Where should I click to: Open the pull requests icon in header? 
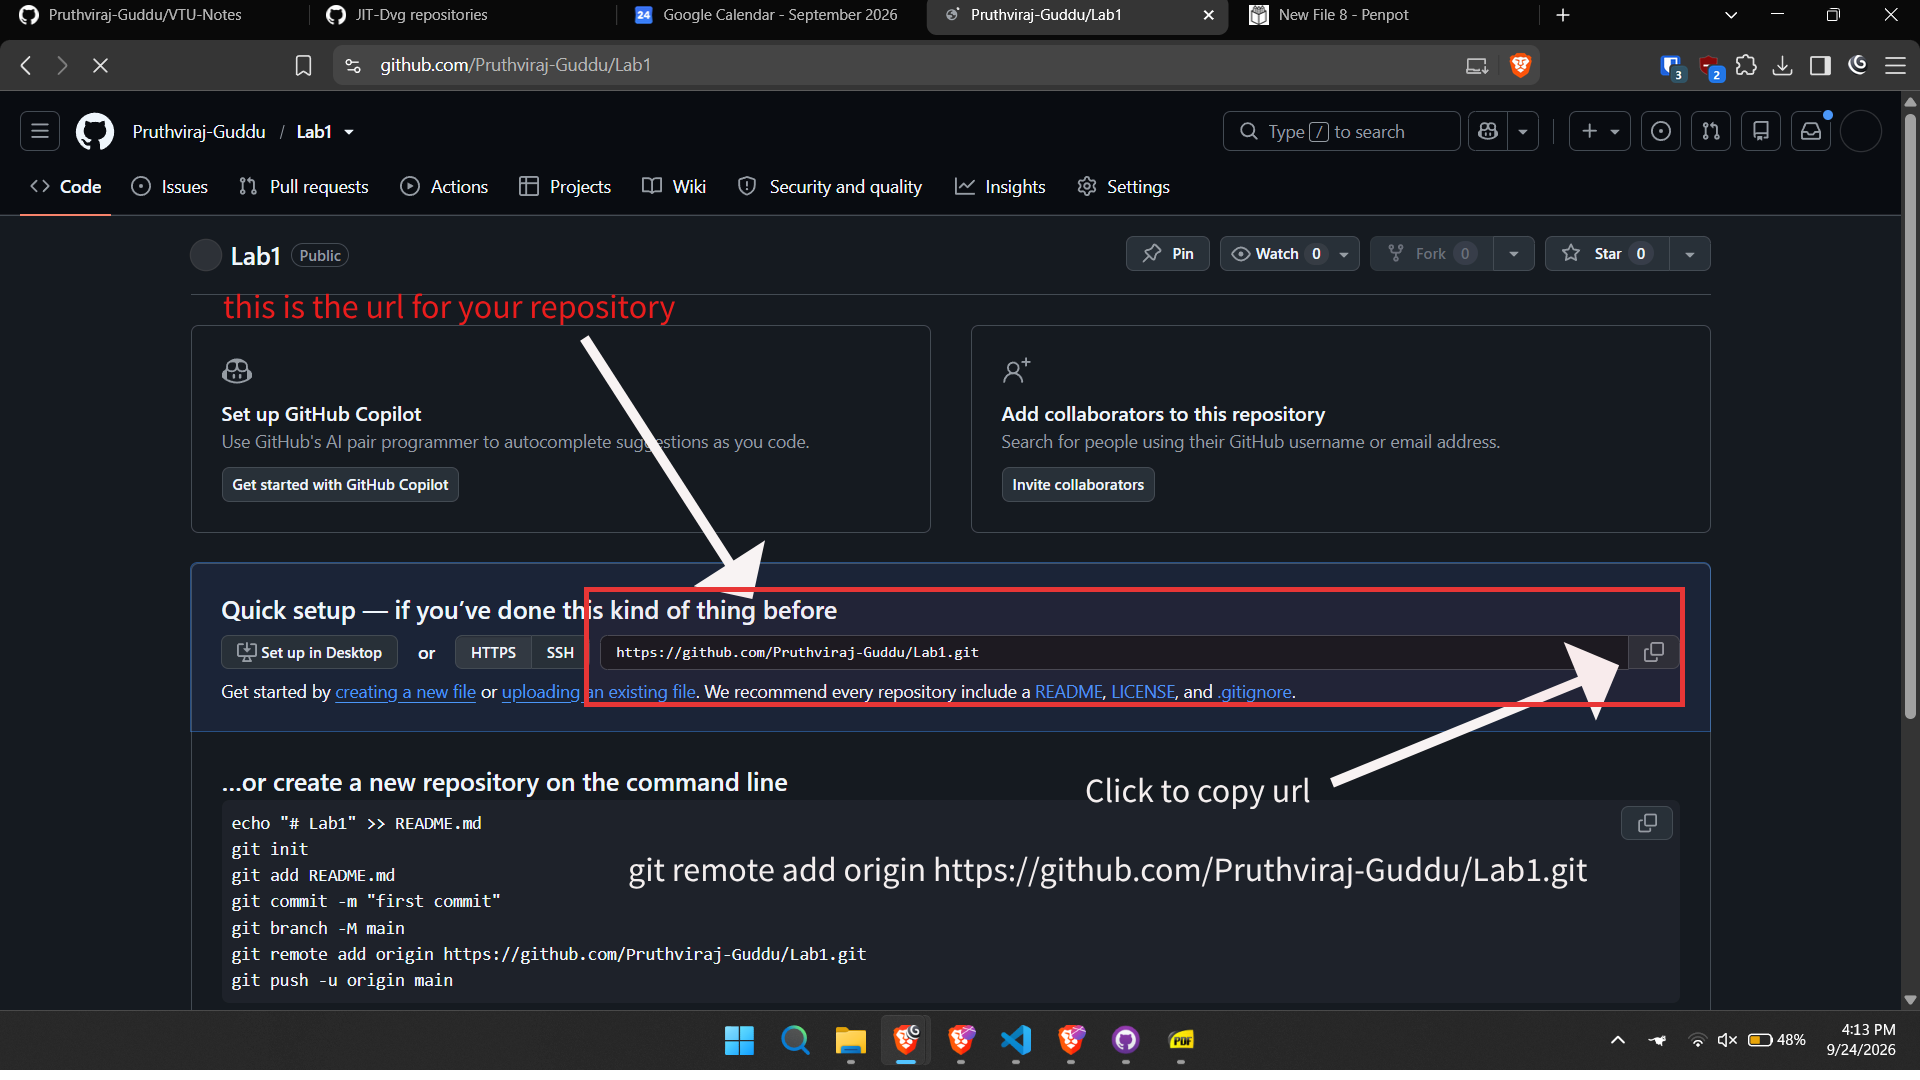(1711, 131)
